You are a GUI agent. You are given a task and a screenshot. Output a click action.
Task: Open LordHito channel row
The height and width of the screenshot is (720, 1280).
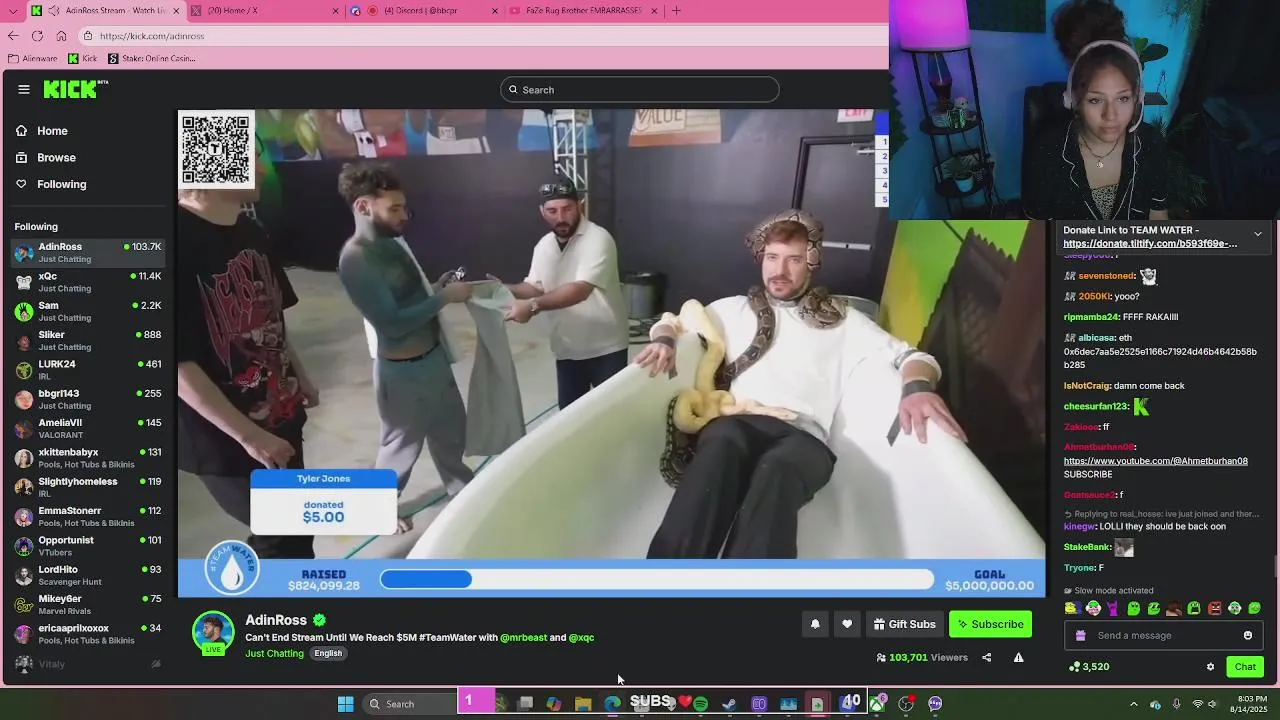tap(88, 575)
